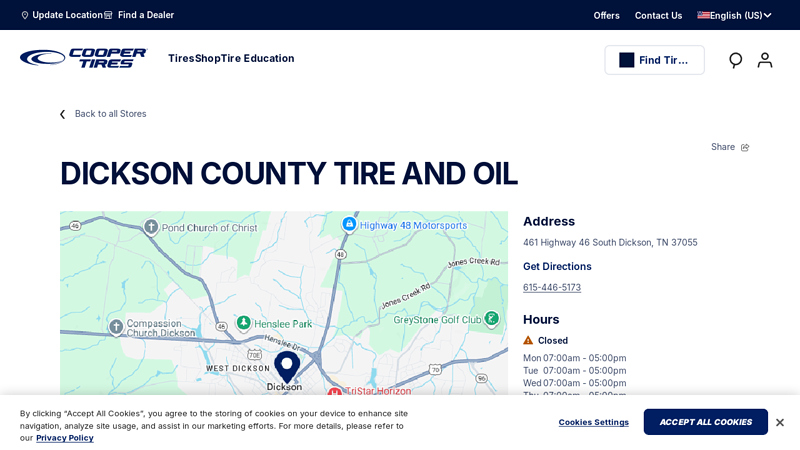Image resolution: width=800 pixels, height=450 pixels.
Task: Click the TriStar Horizon hospital marker
Action: point(334,392)
